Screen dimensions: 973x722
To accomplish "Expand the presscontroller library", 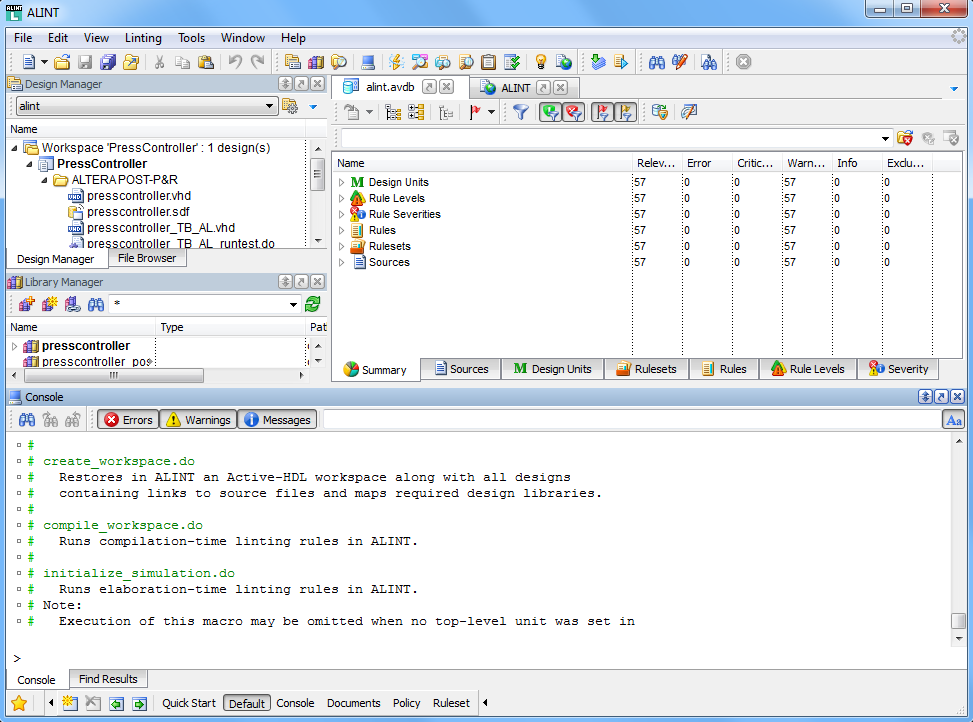I will pos(14,346).
